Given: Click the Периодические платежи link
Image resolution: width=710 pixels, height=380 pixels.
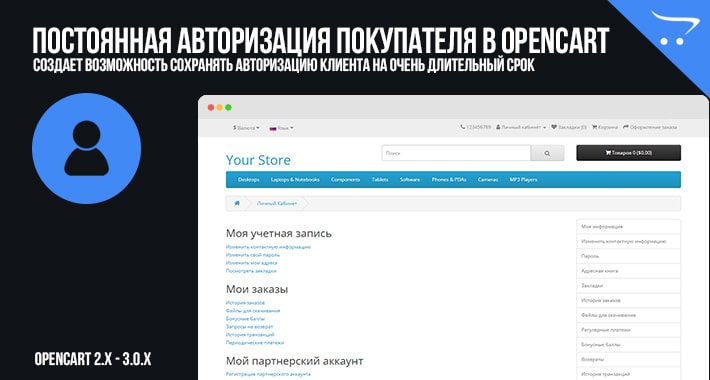Looking at the screenshot, I should 255,343.
